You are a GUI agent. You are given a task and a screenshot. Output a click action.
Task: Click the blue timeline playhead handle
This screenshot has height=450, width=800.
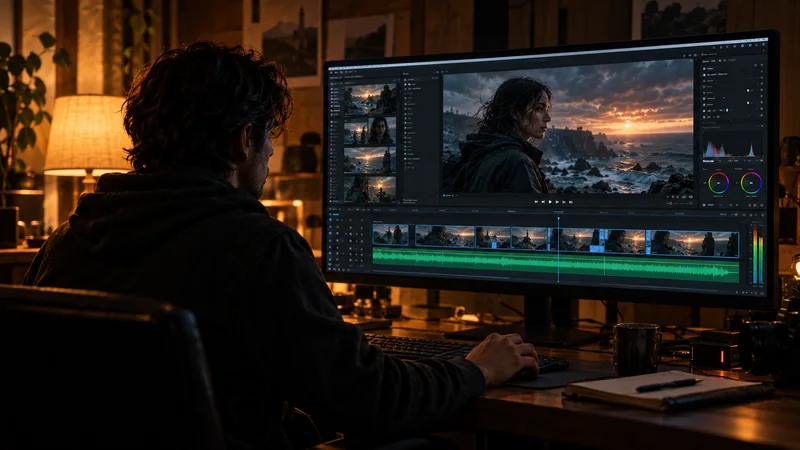pos(559,218)
